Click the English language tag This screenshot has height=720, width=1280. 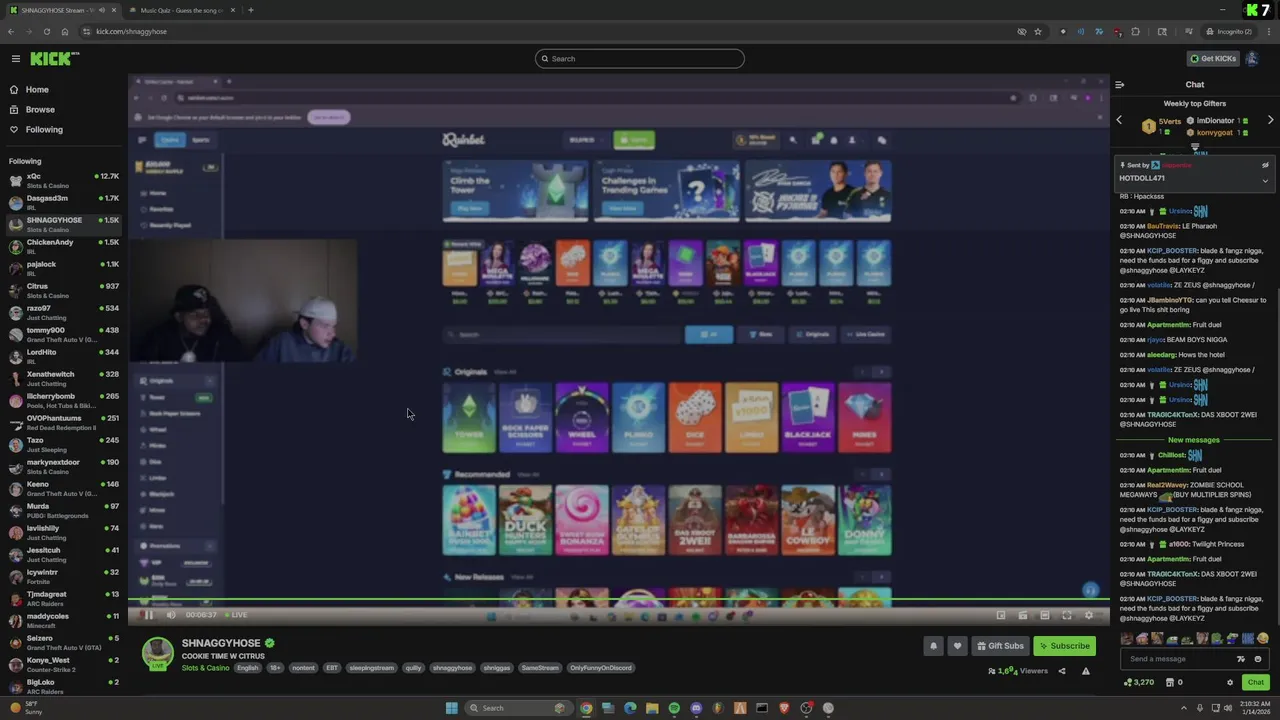click(247, 668)
